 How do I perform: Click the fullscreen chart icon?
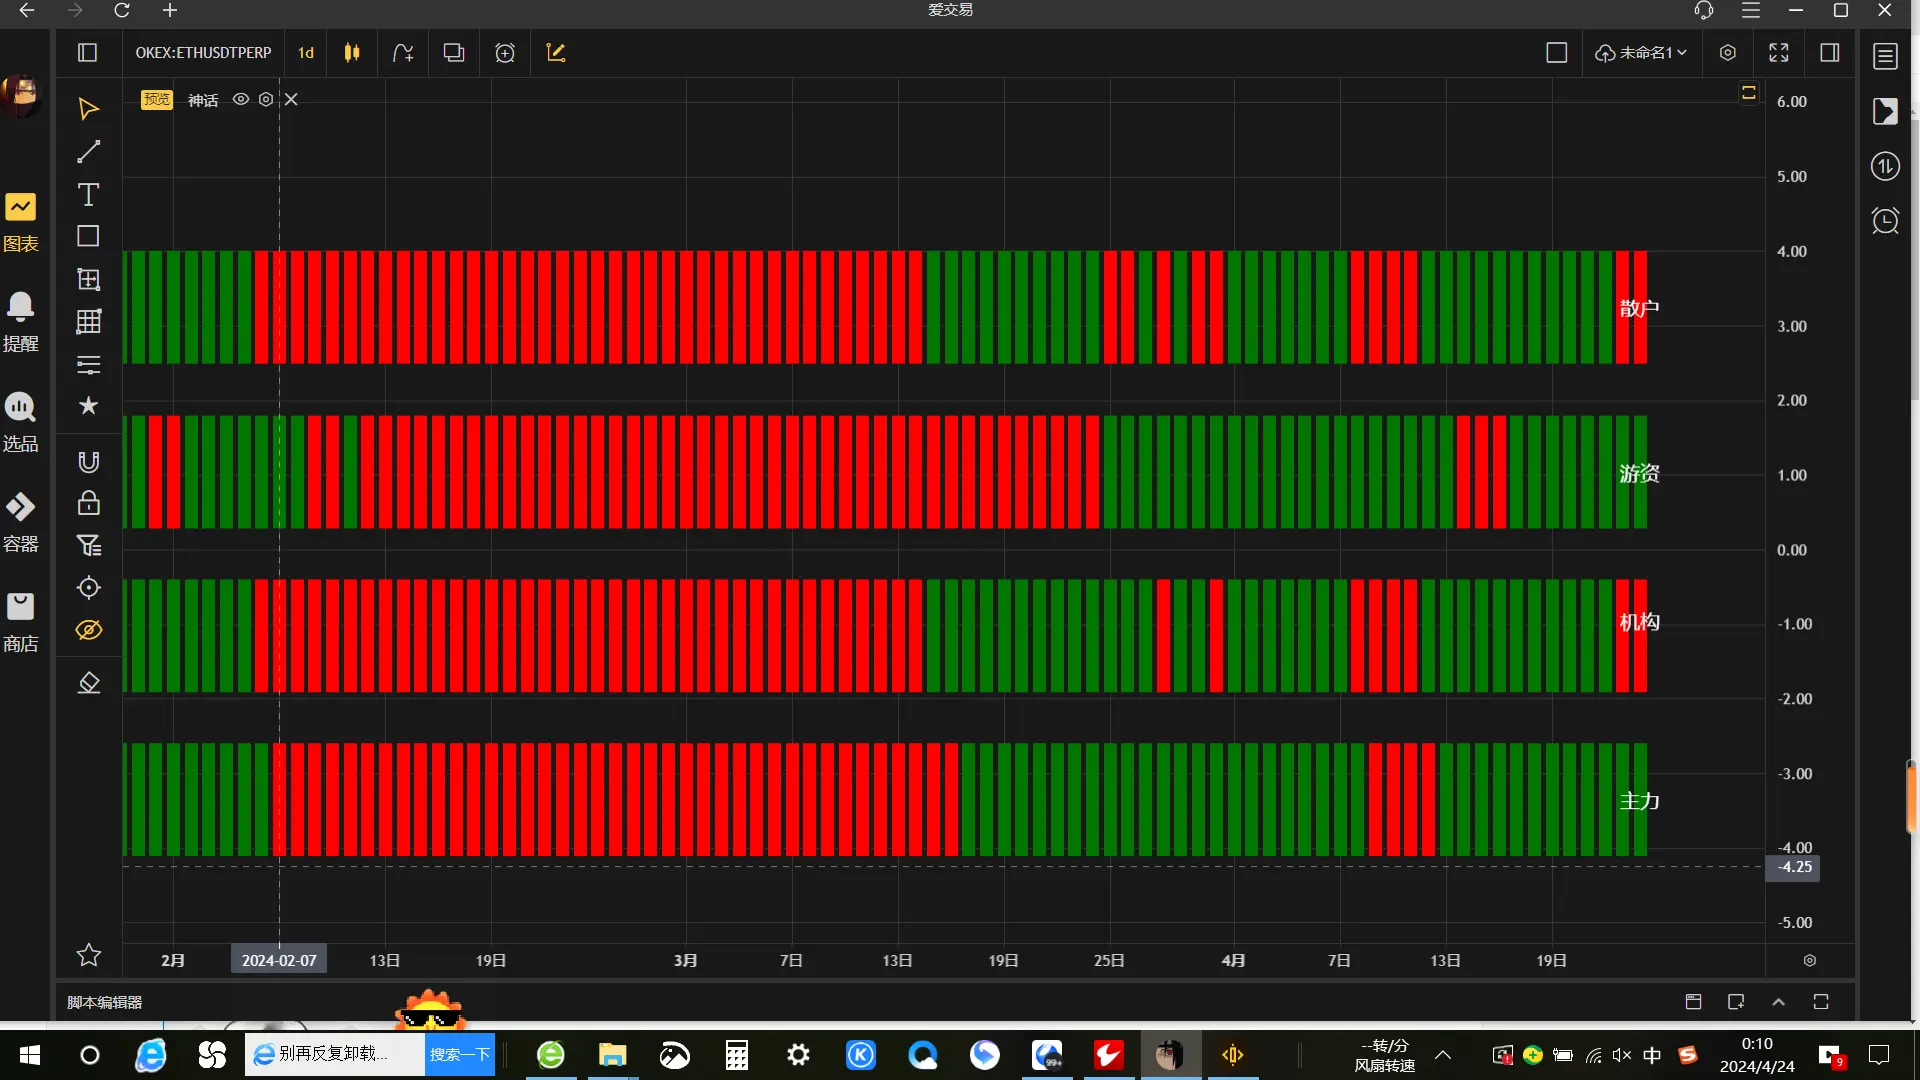1778,53
